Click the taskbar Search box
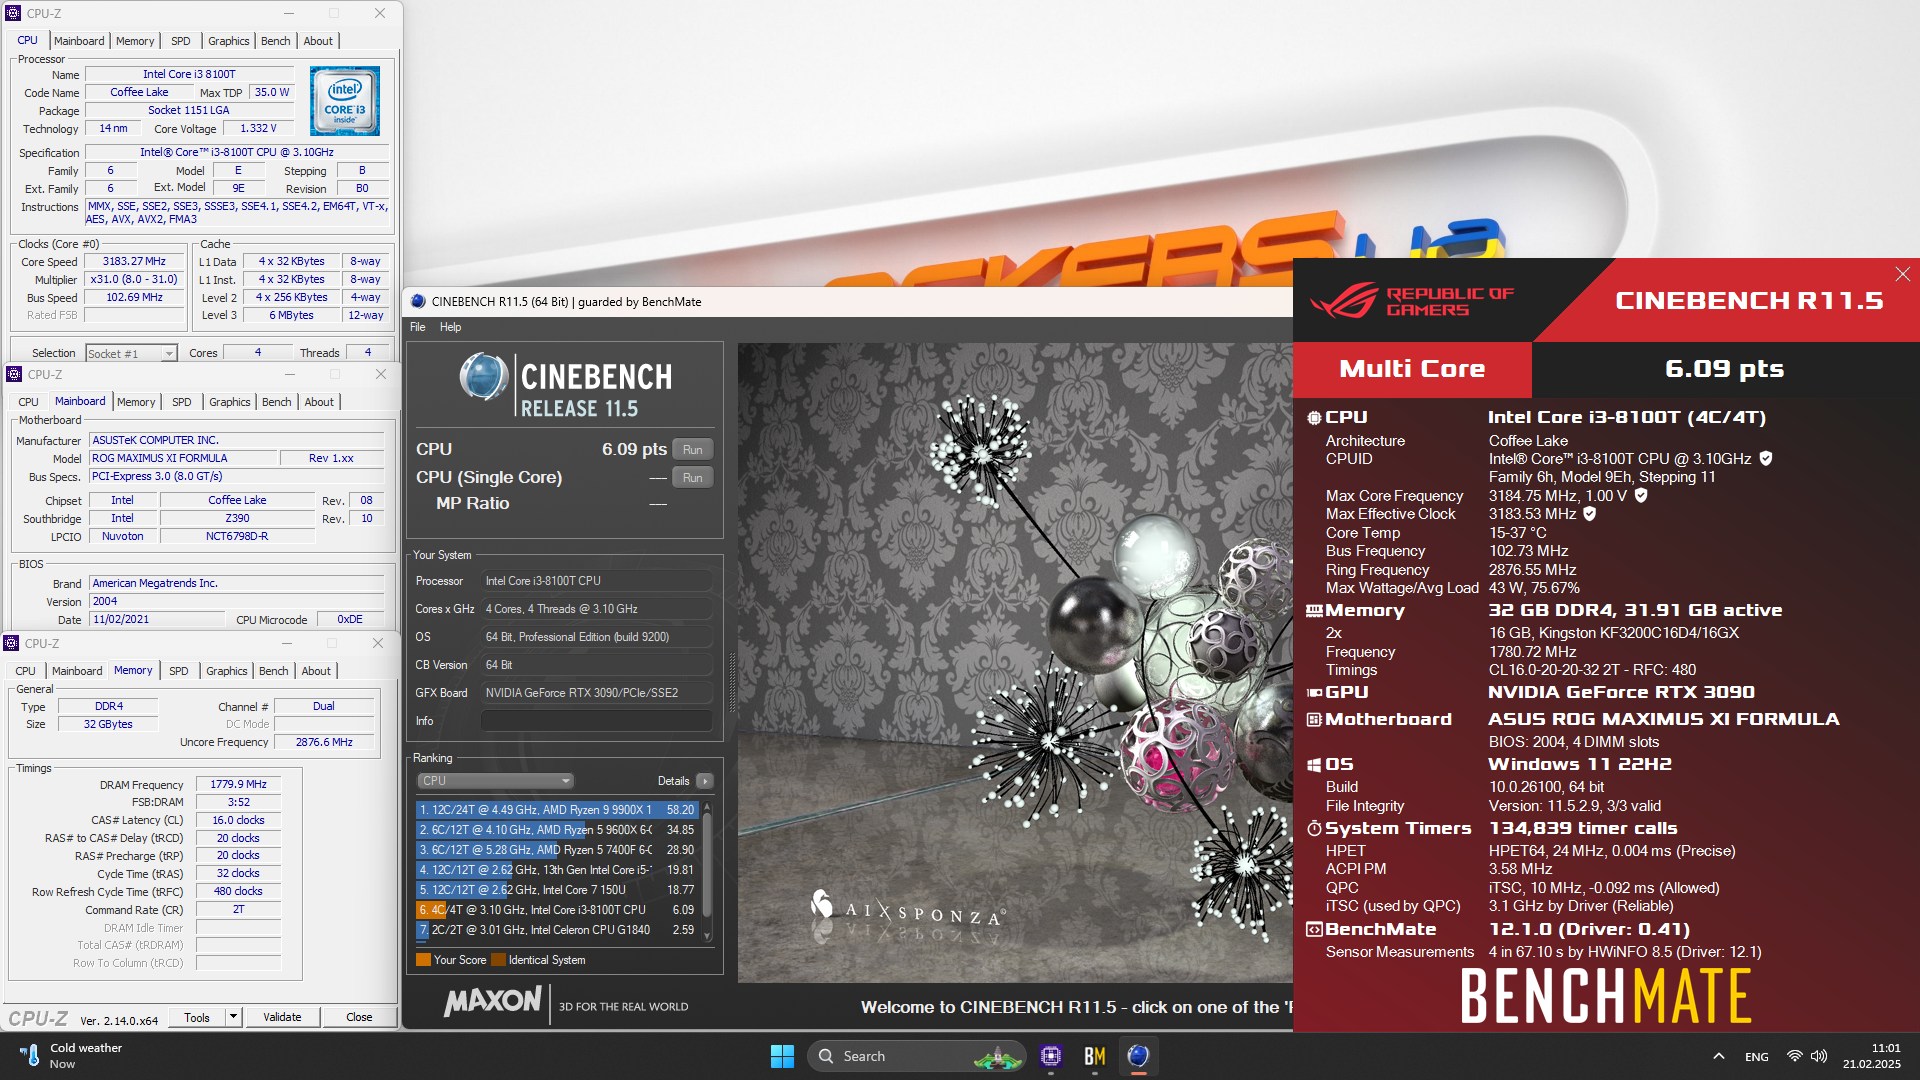Image resolution: width=1920 pixels, height=1080 pixels. click(x=916, y=1056)
